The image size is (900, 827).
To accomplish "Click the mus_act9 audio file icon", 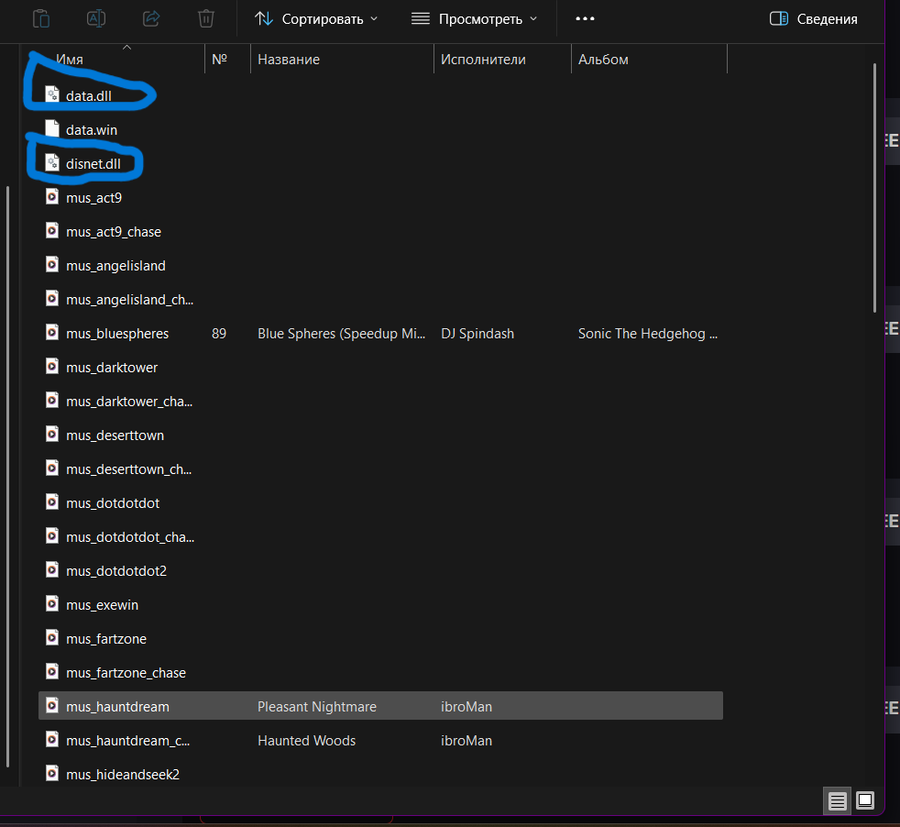I will click(53, 197).
